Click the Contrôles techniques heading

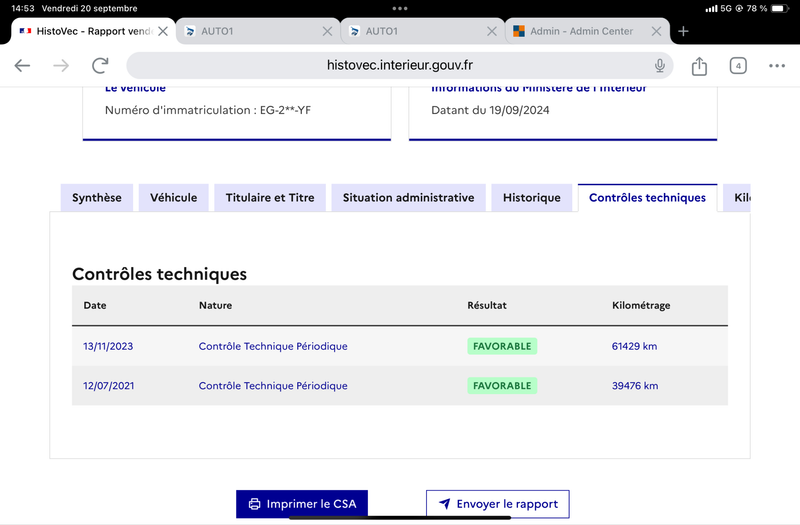[159, 274]
